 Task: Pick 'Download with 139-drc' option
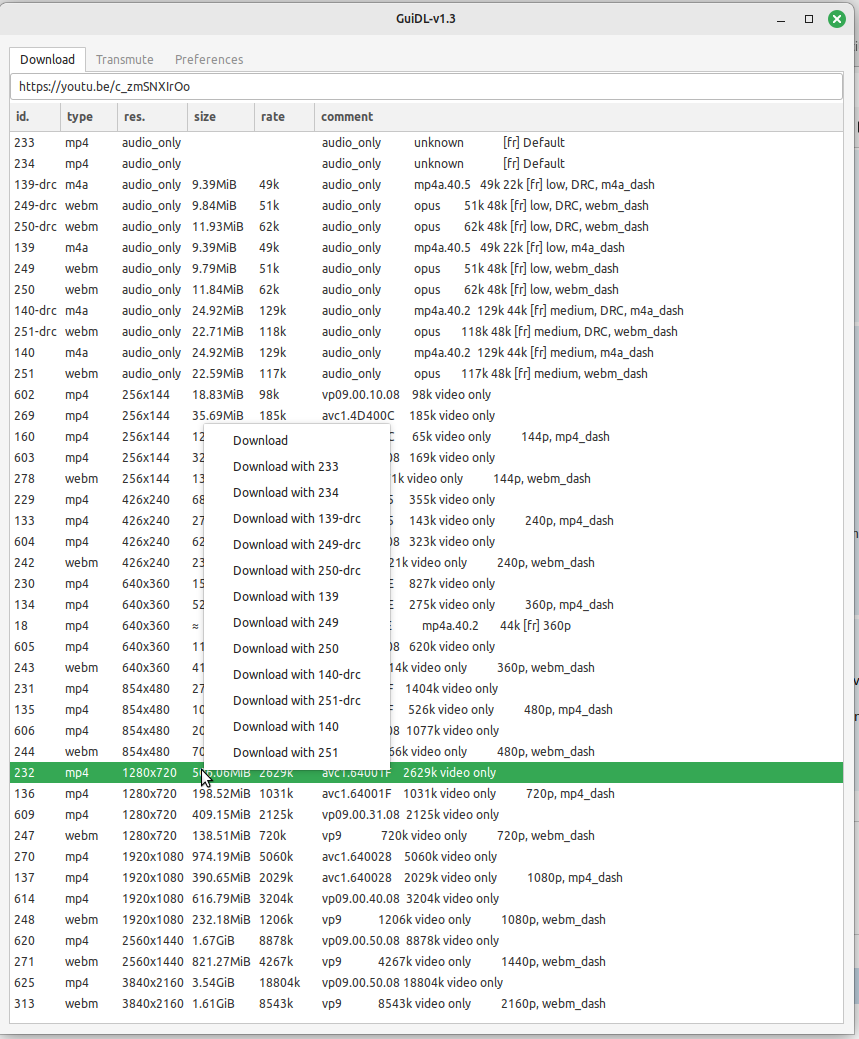pyautogui.click(x=296, y=518)
